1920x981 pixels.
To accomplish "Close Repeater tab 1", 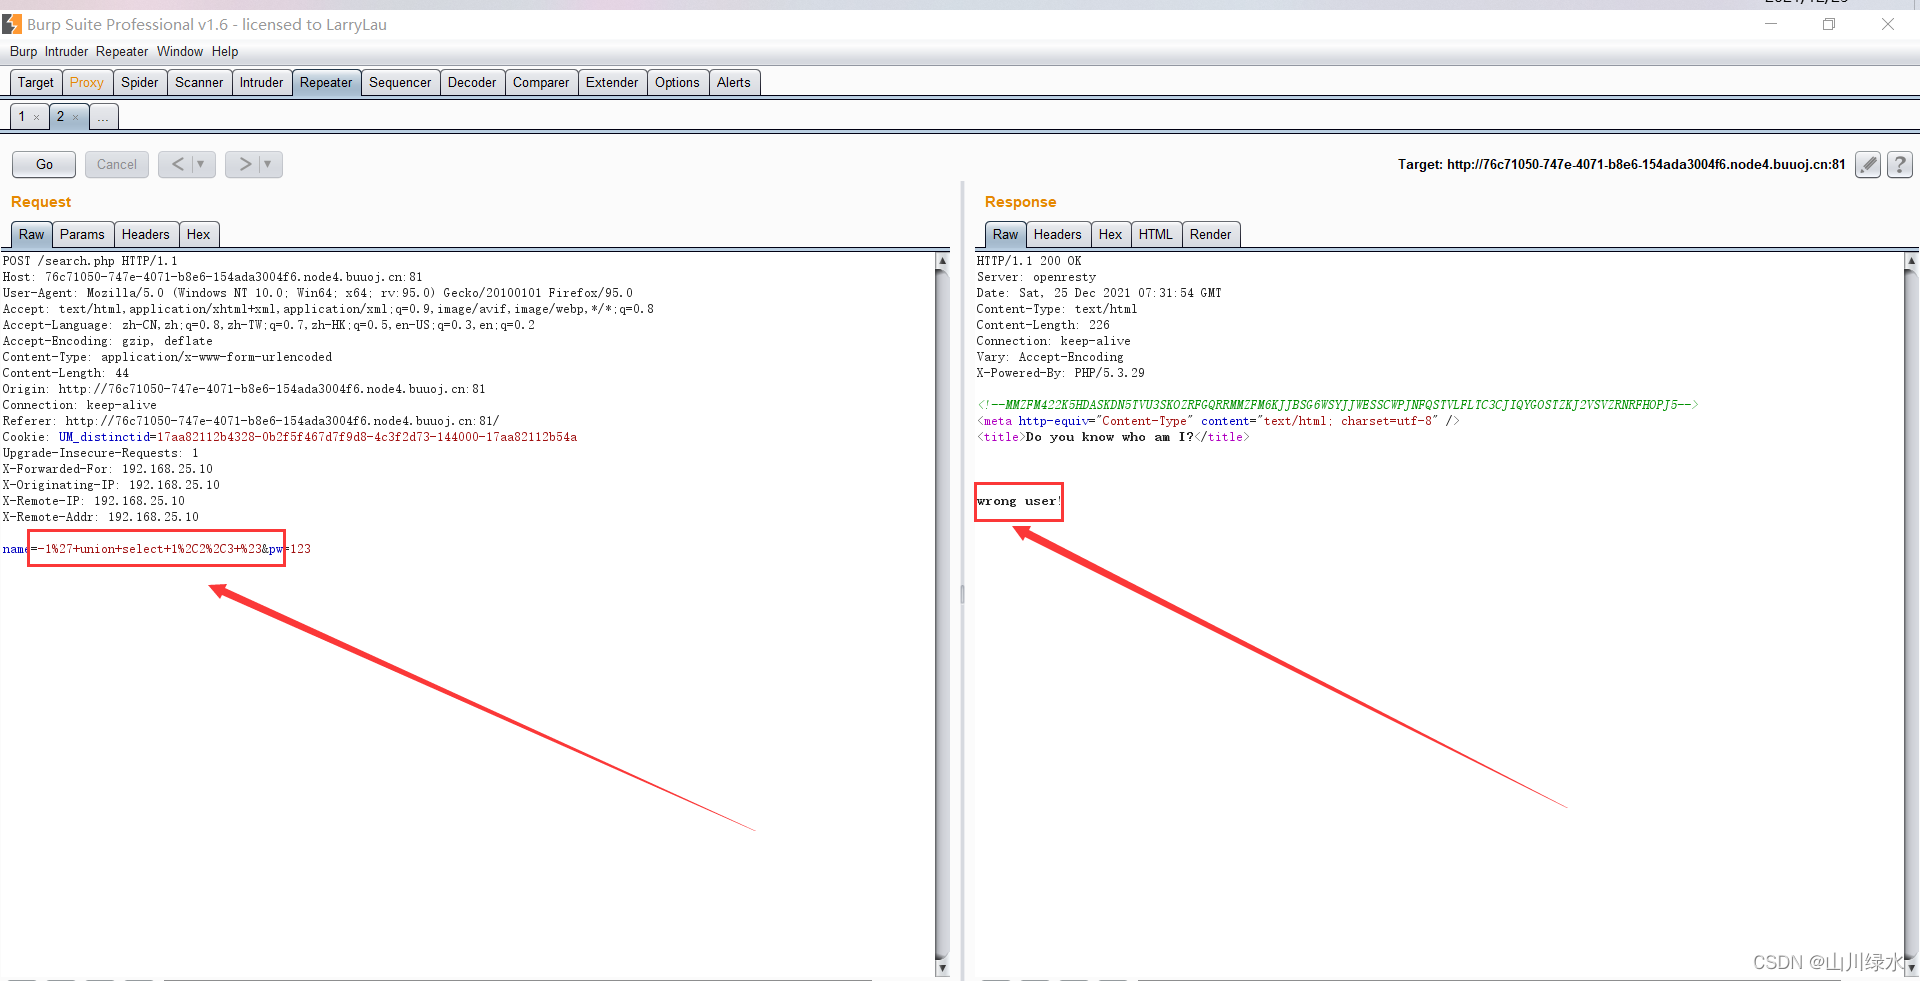I will pos(37,118).
